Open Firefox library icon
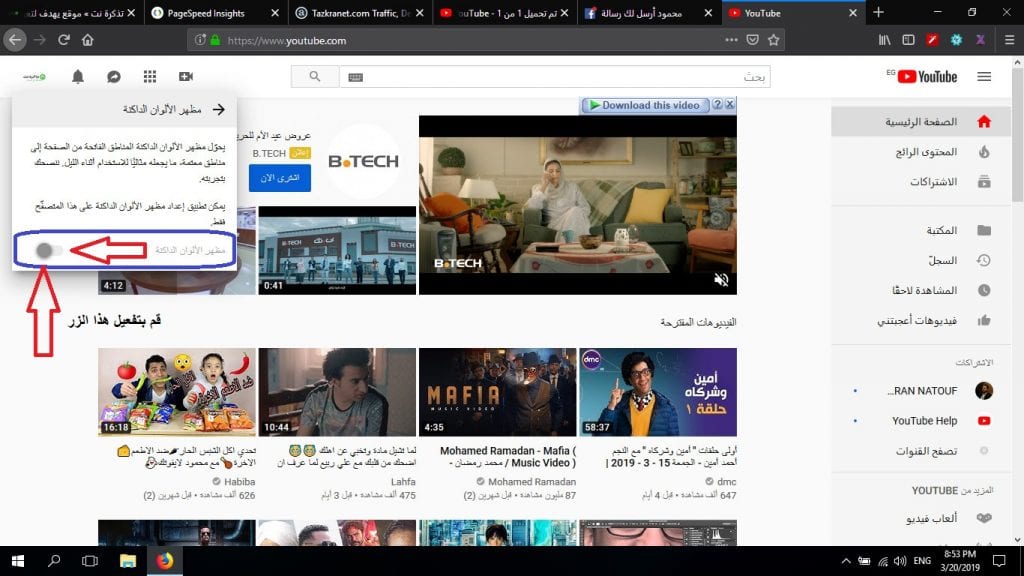Viewport: 1024px width, 576px height. coord(884,40)
